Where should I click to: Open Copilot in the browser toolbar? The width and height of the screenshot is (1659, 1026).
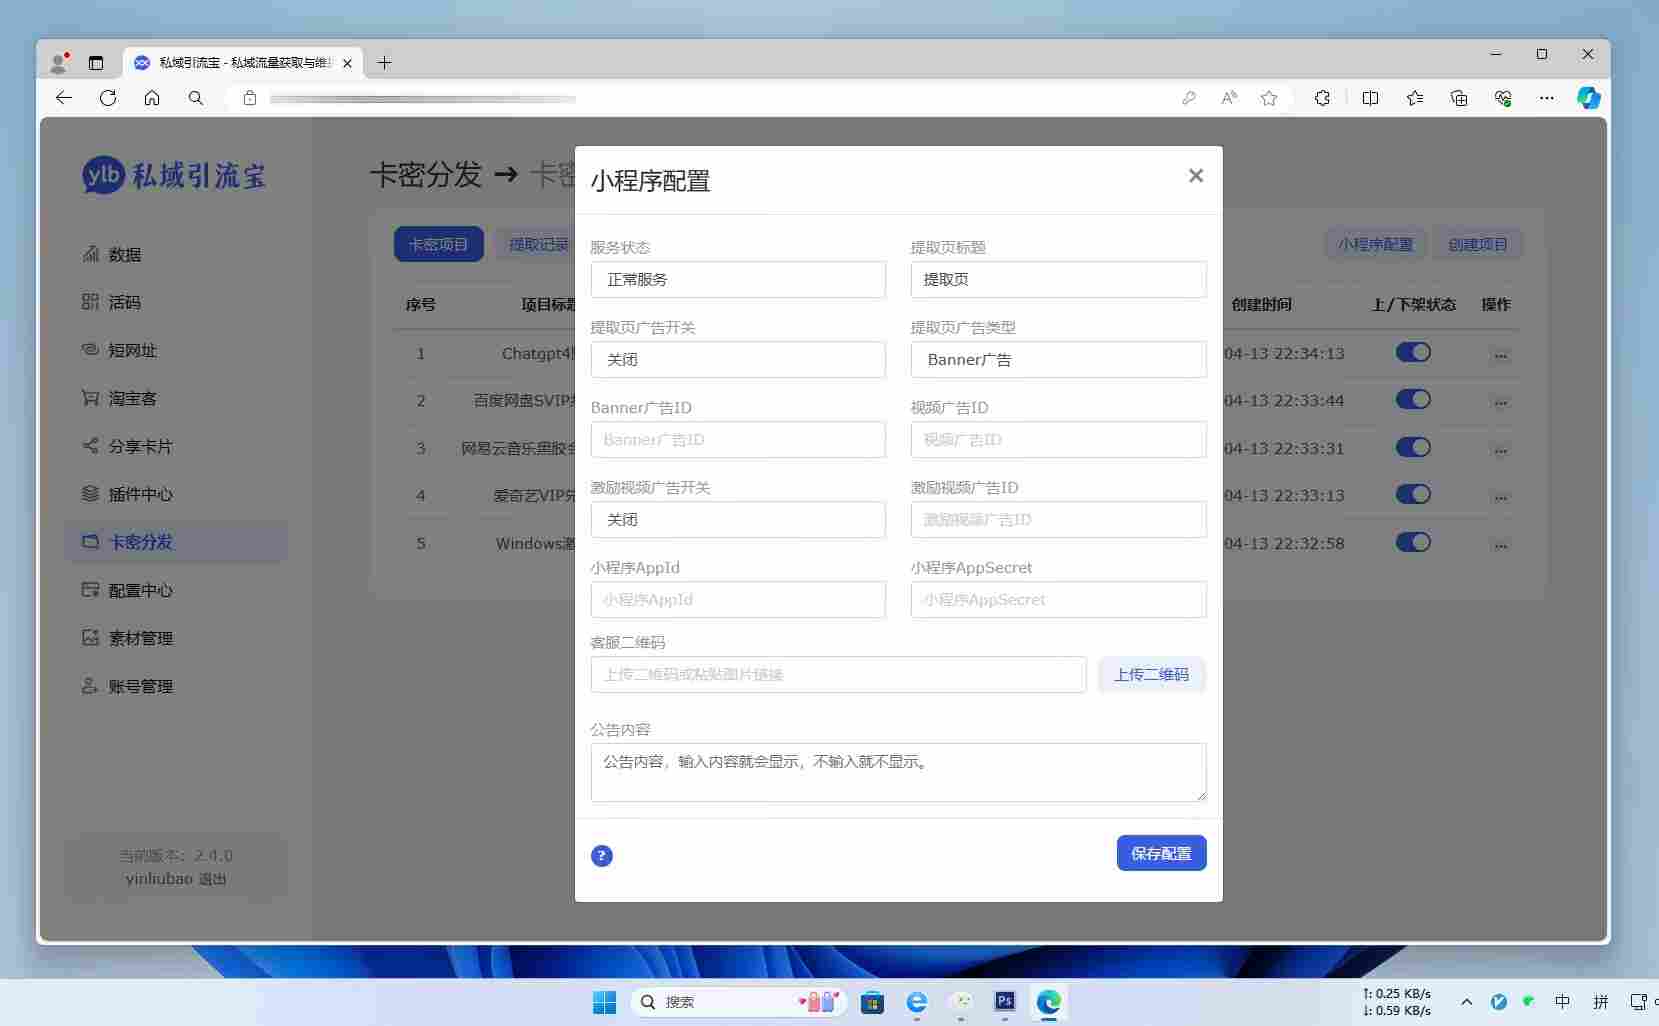[1588, 98]
